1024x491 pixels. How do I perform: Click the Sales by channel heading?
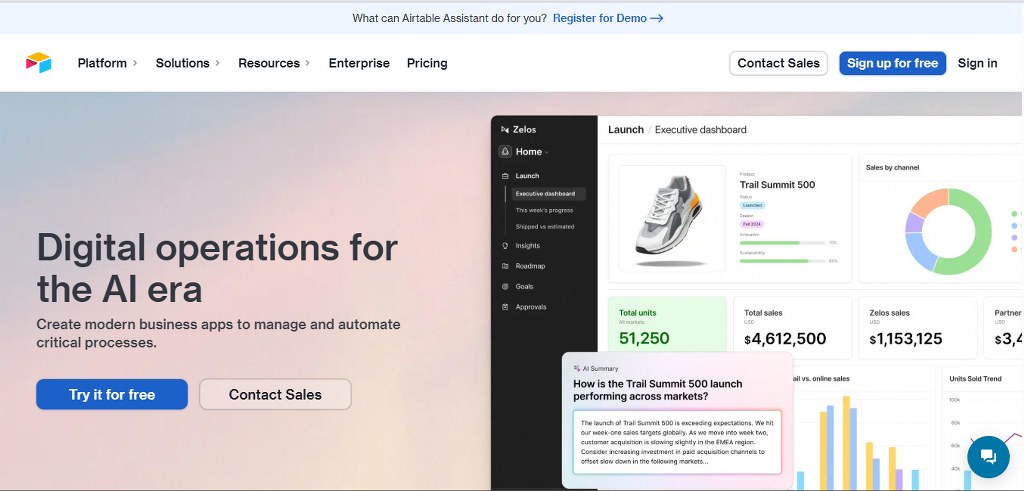click(x=892, y=168)
